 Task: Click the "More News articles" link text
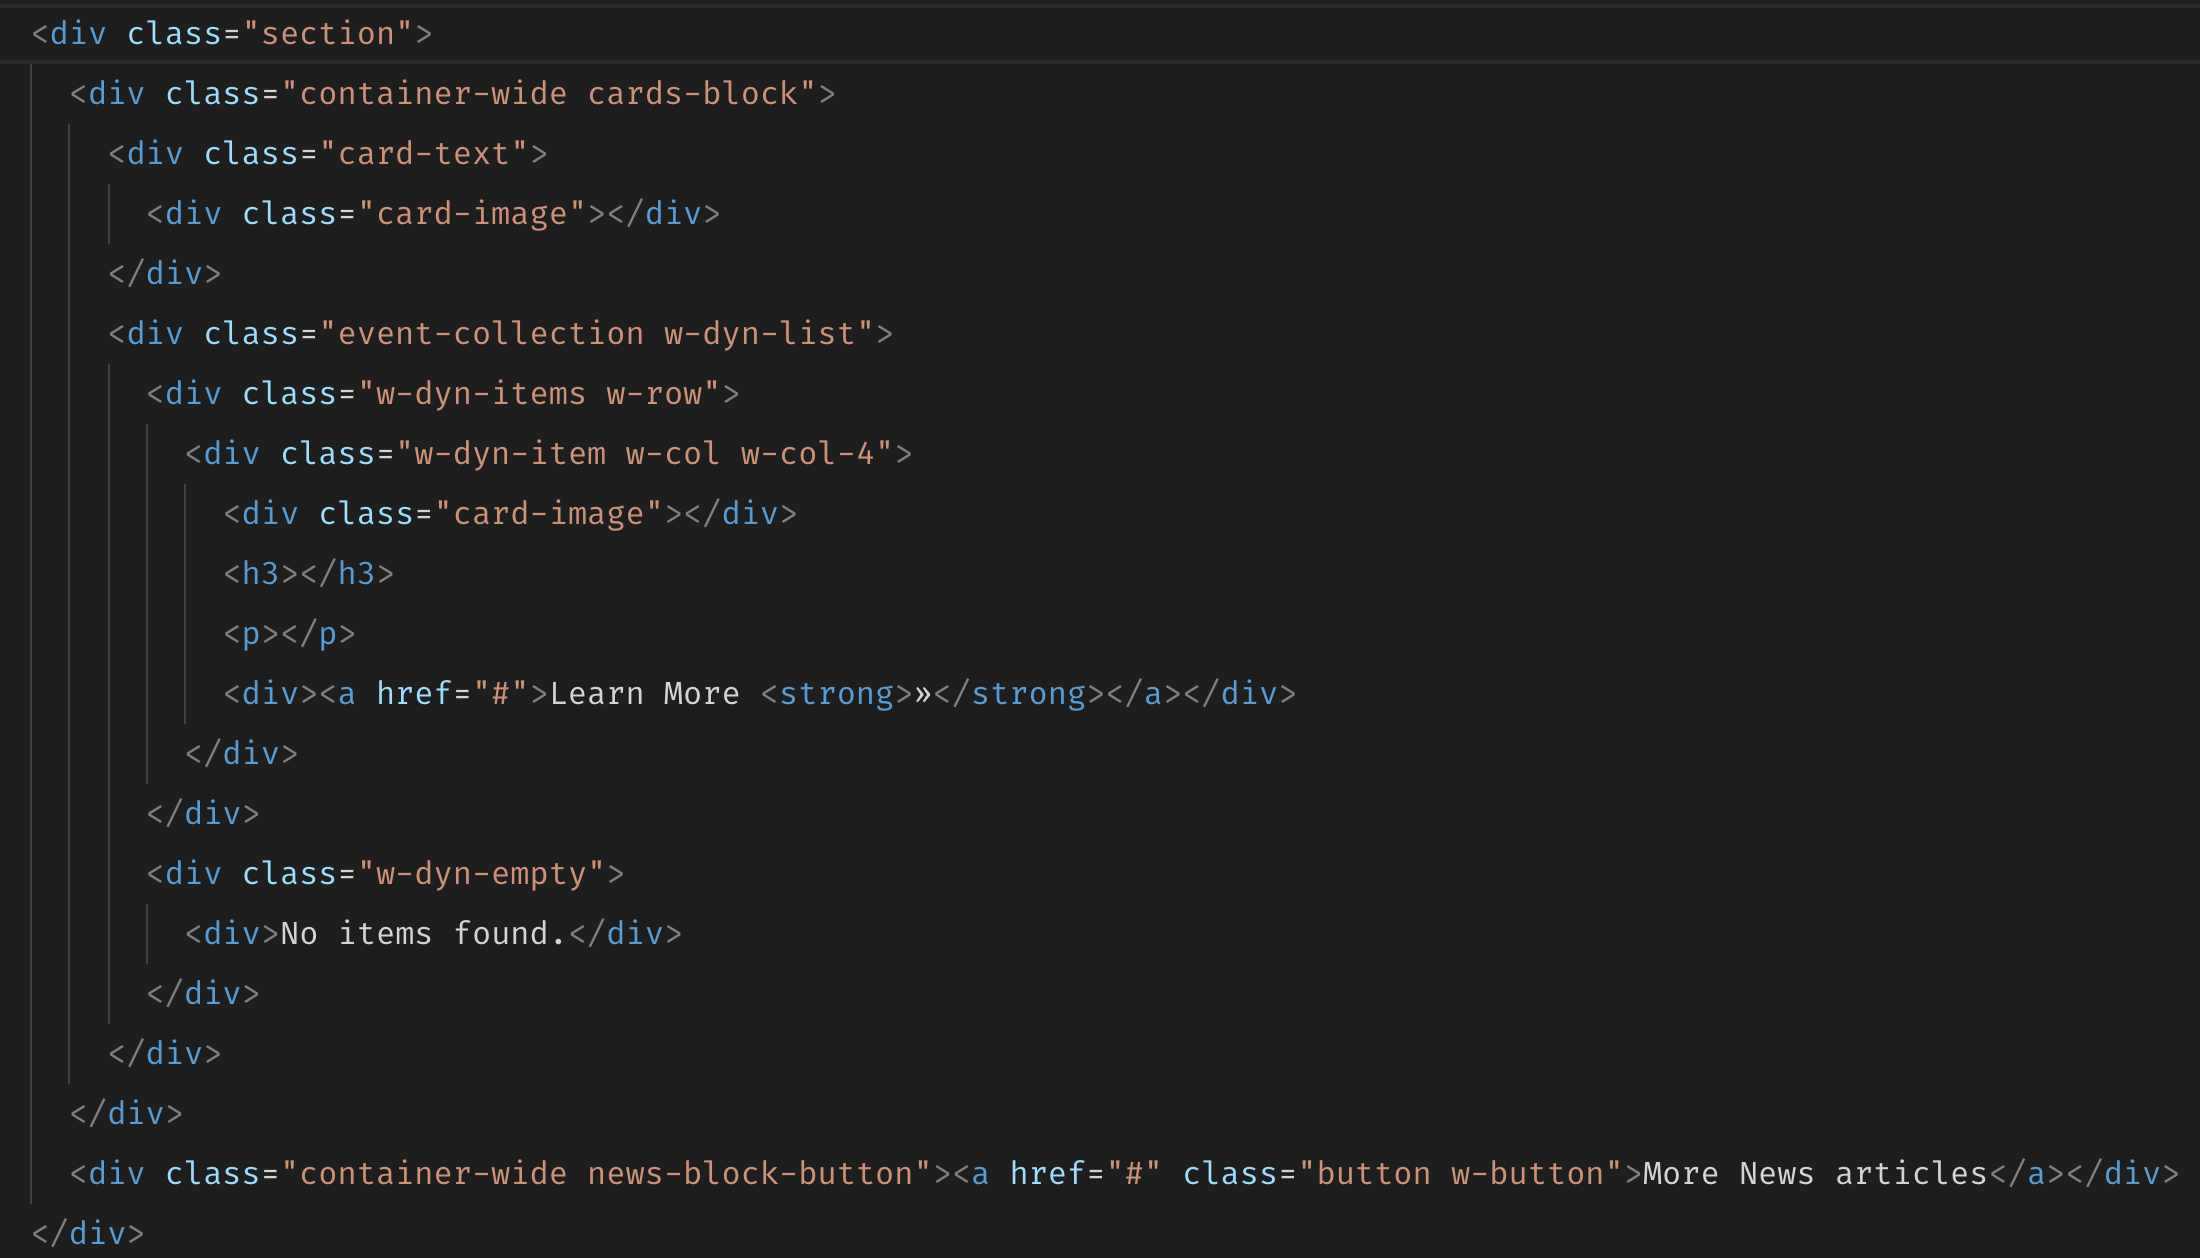pos(1814,1174)
